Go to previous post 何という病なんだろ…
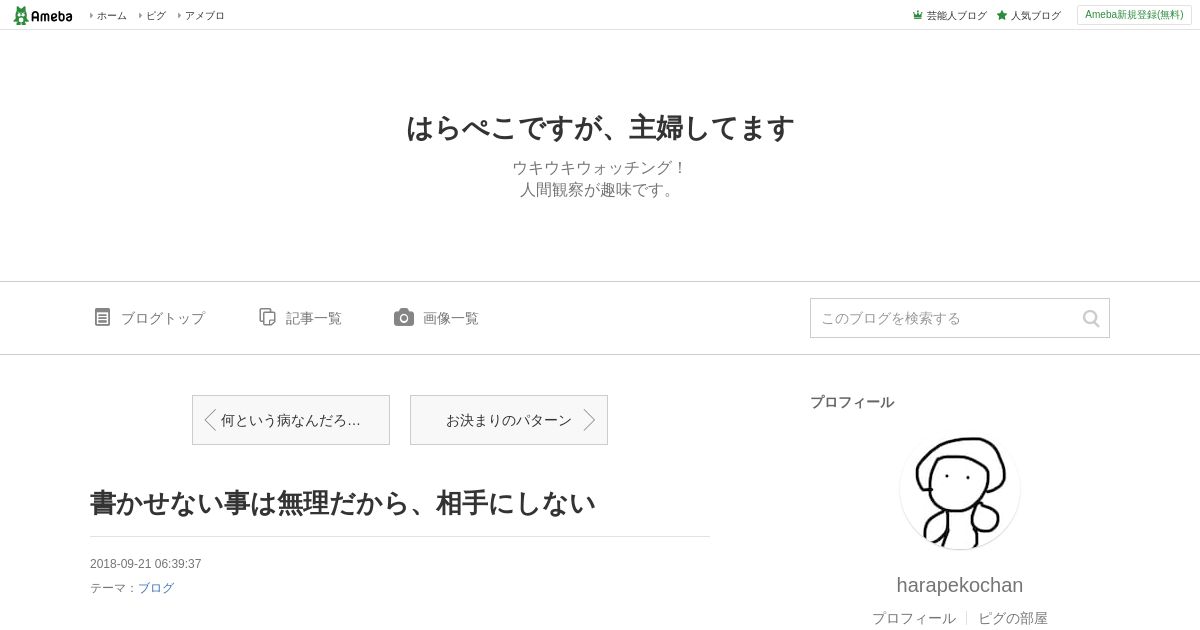Image resolution: width=1200 pixels, height=630 pixels. [x=291, y=420]
